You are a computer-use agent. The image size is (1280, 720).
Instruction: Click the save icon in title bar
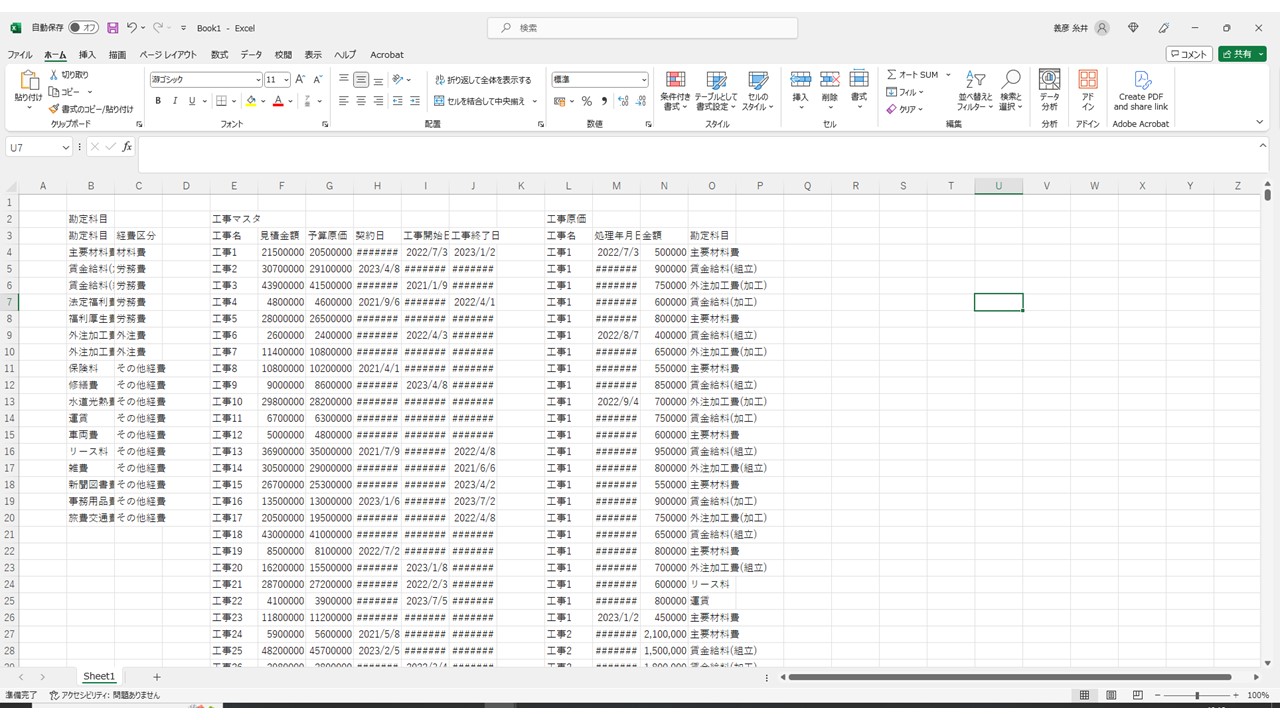pos(112,28)
